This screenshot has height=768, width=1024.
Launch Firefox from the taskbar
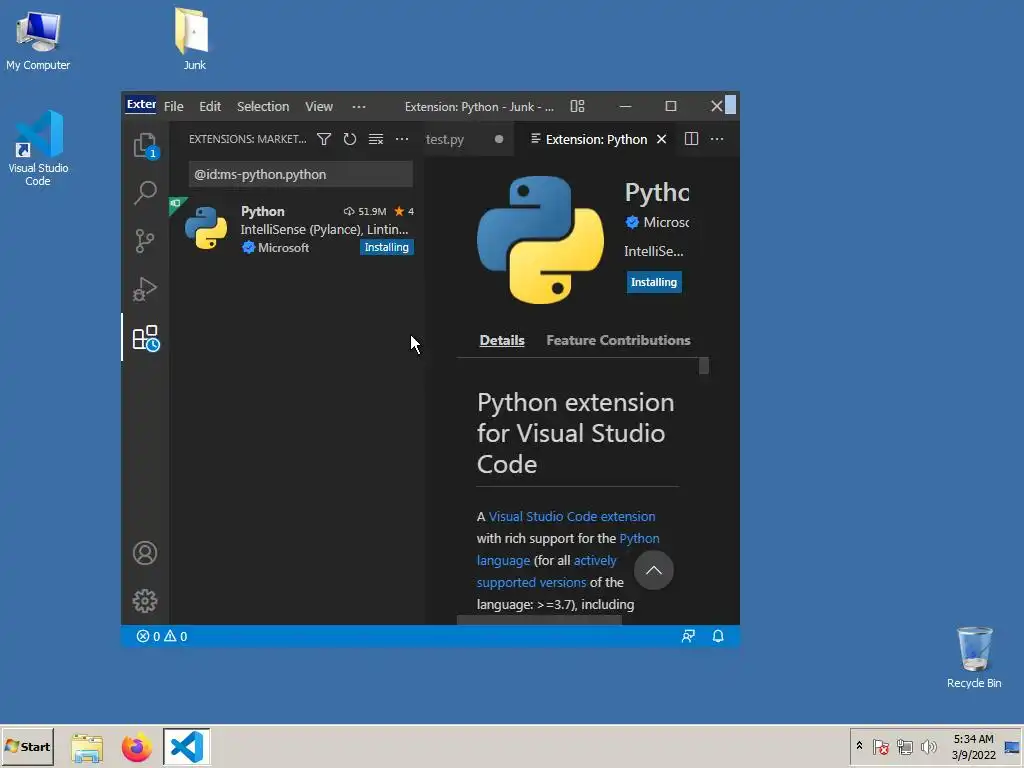(136, 747)
